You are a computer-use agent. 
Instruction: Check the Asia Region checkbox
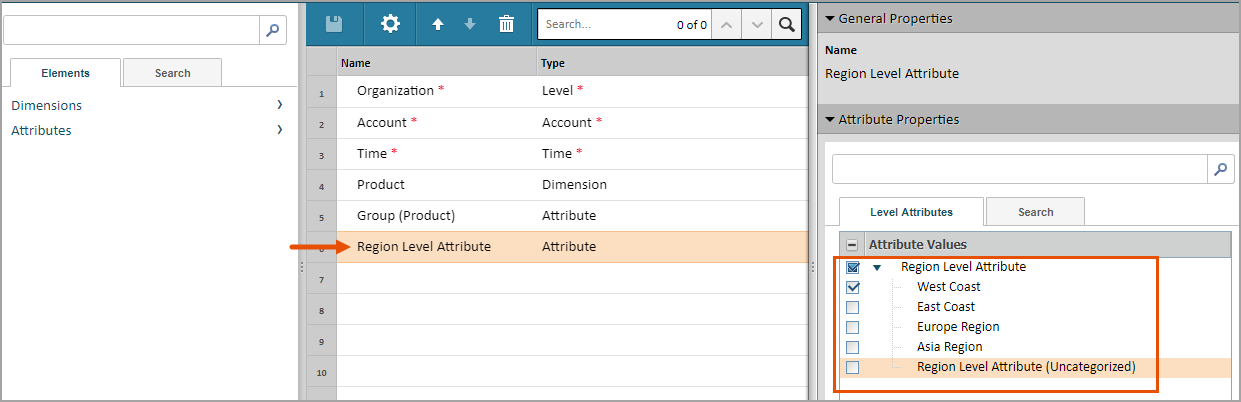(x=852, y=347)
